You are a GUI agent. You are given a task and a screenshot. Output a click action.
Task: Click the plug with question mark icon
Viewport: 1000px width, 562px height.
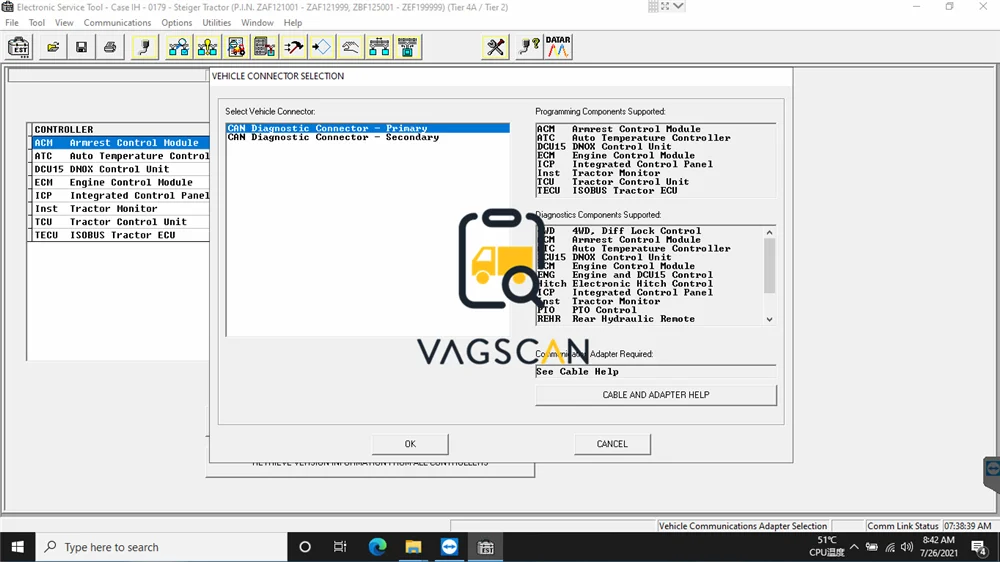click(529, 47)
